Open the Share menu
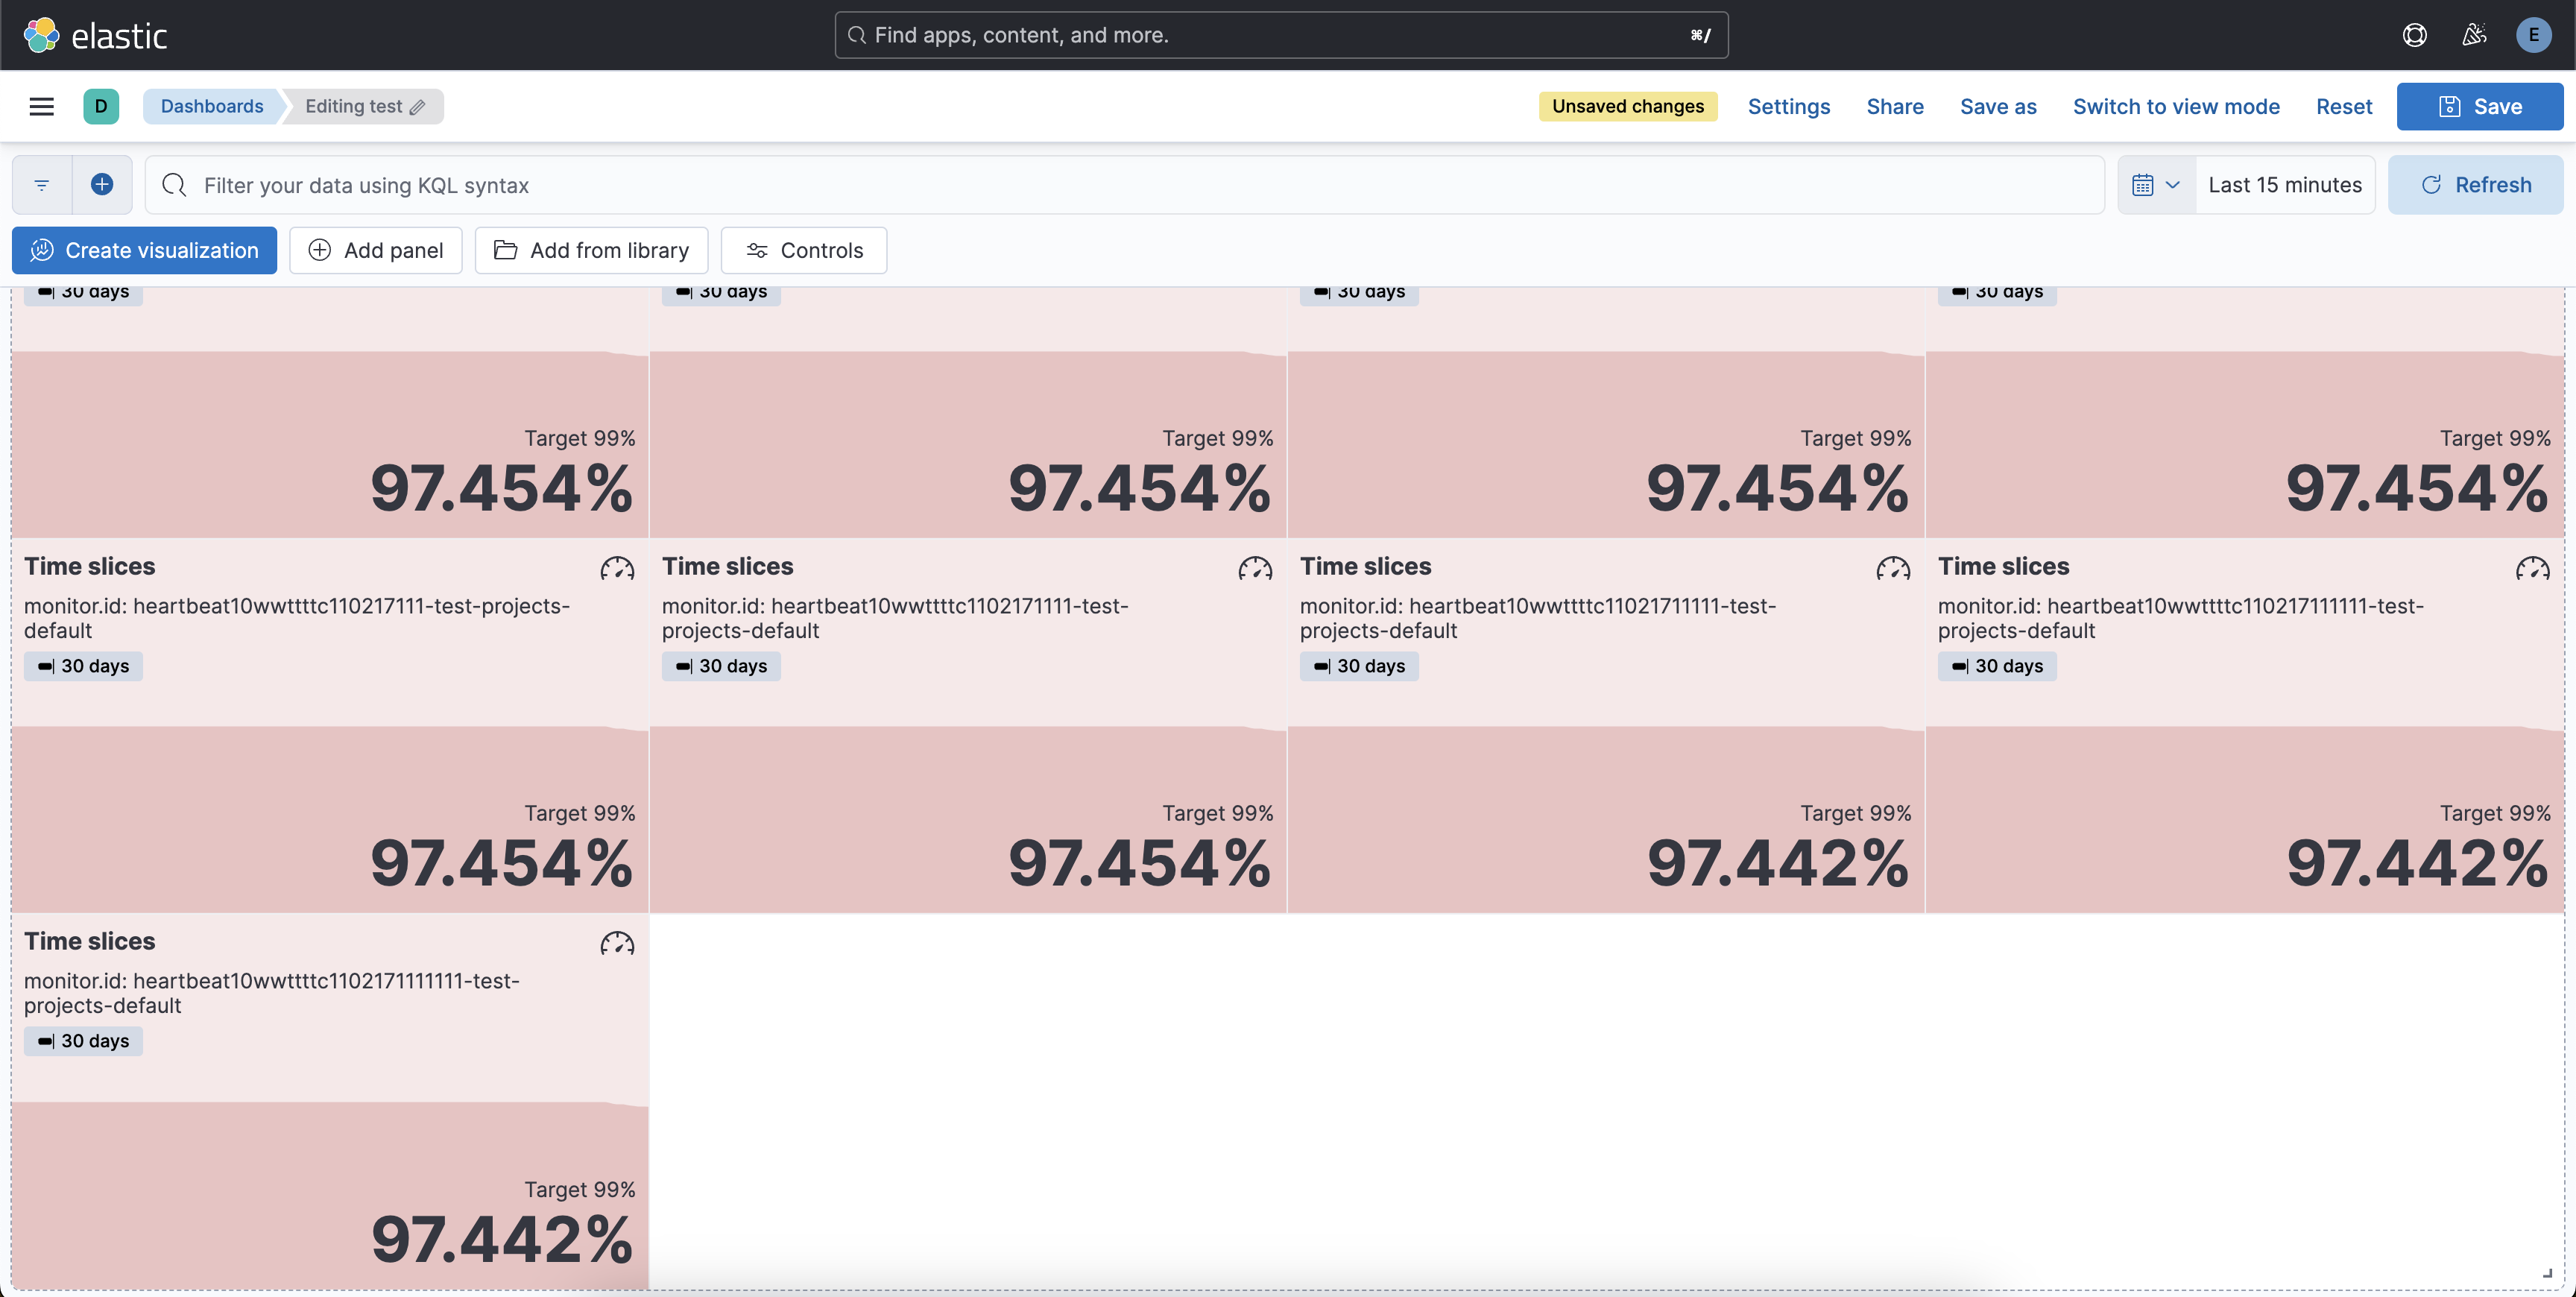The width and height of the screenshot is (2576, 1297). [x=1894, y=106]
